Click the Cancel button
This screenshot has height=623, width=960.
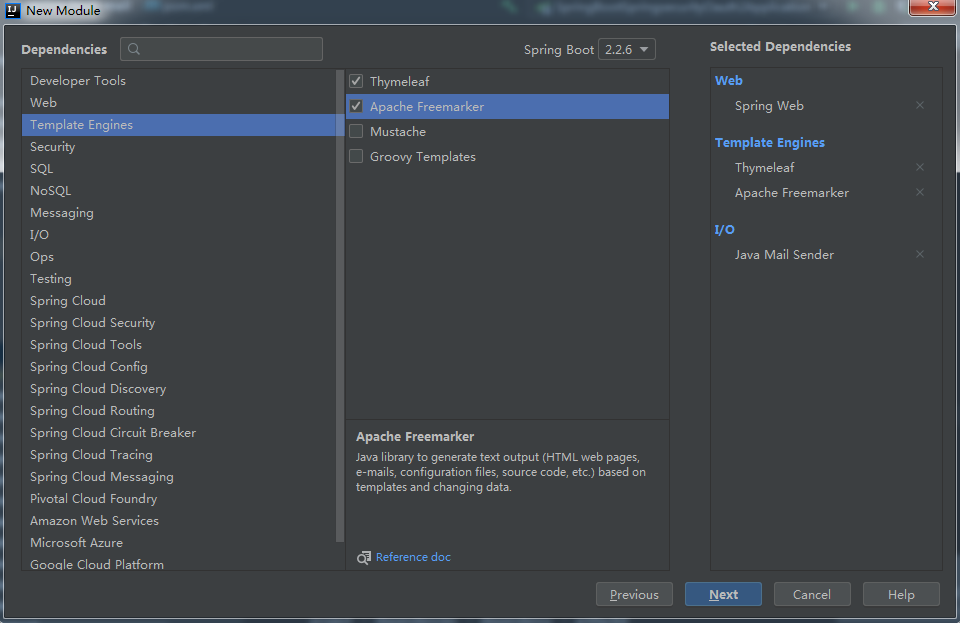[812, 594]
